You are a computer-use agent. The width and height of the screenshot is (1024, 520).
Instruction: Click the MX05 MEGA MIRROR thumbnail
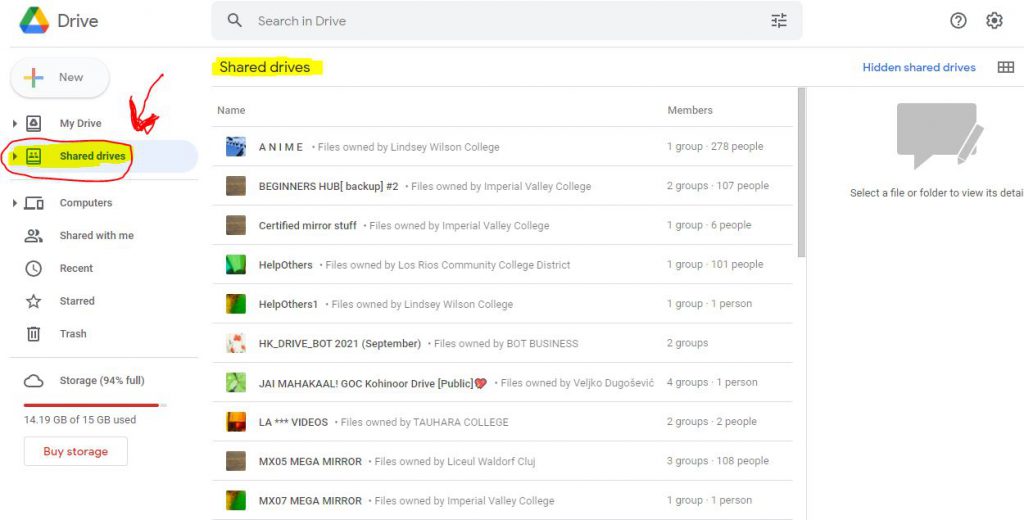pyautogui.click(x=236, y=461)
